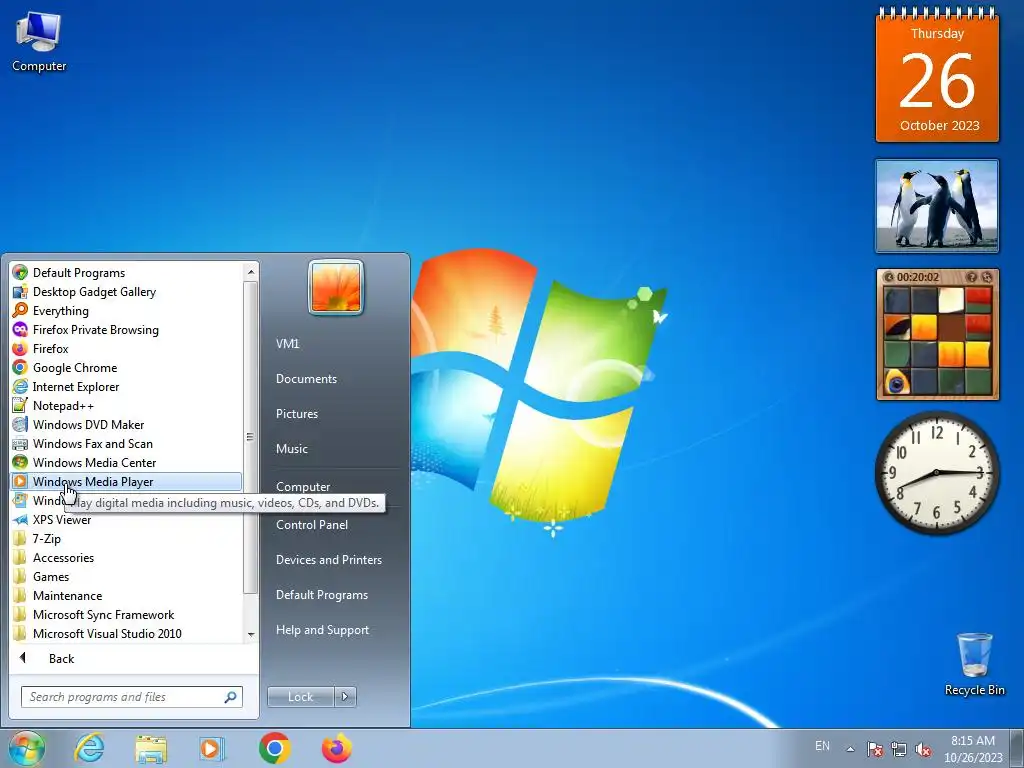Click the taskbar clock showing 8:15 AM

(973, 748)
